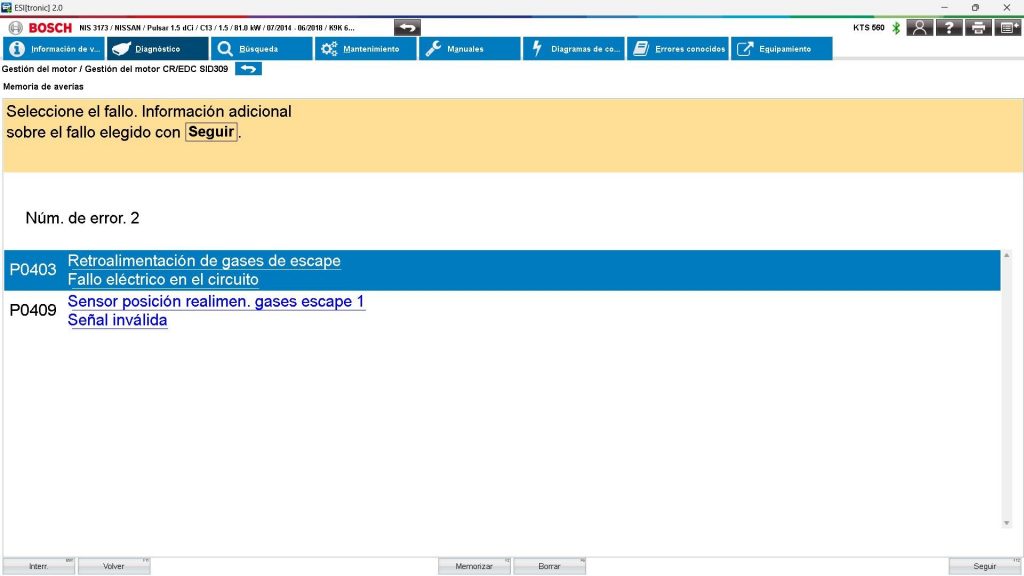The width and height of the screenshot is (1024, 576).
Task: Click the Gestión del motor breadcrumb text
Action: tap(115, 69)
